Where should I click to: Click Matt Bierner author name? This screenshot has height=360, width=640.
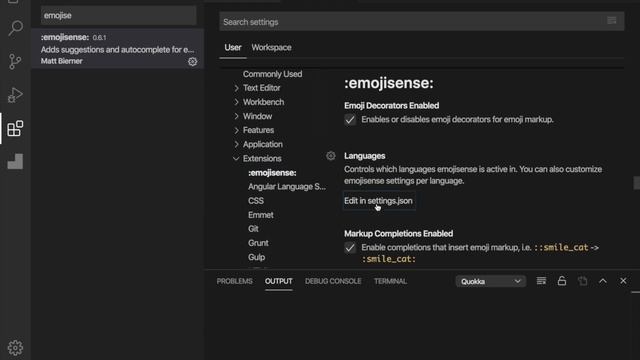62,61
